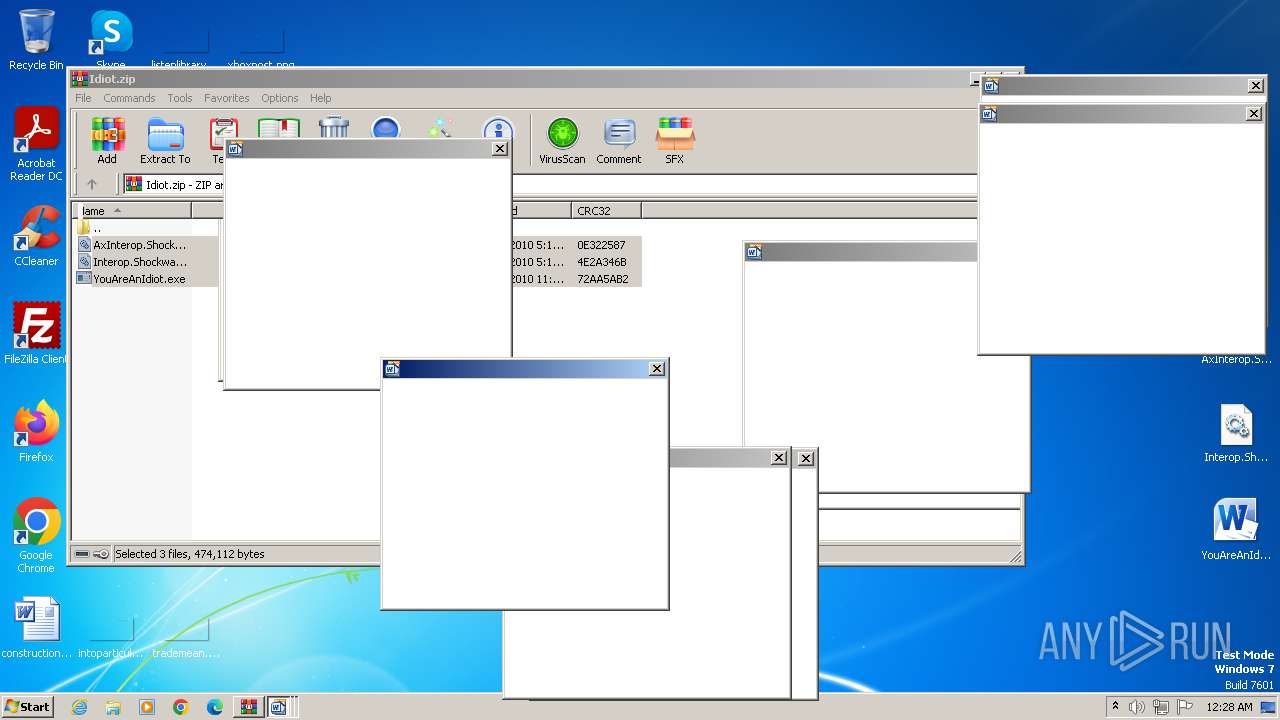
Task: Open the Tools menu
Action: tap(180, 98)
